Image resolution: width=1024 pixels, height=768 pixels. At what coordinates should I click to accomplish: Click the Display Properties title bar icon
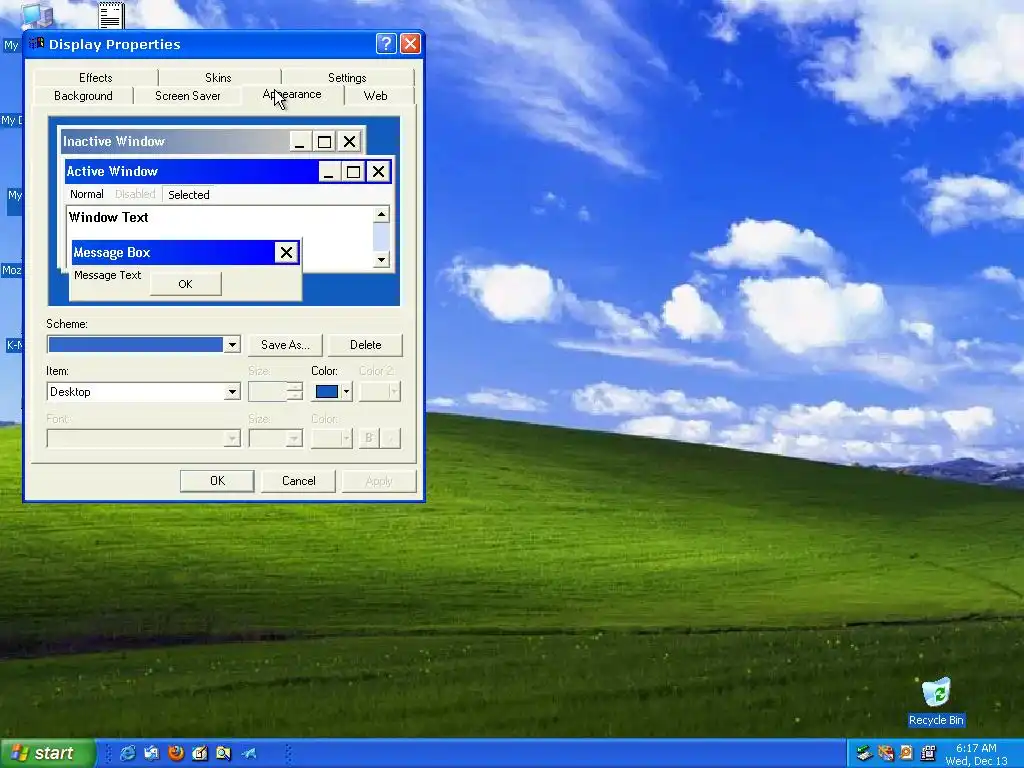pos(37,44)
